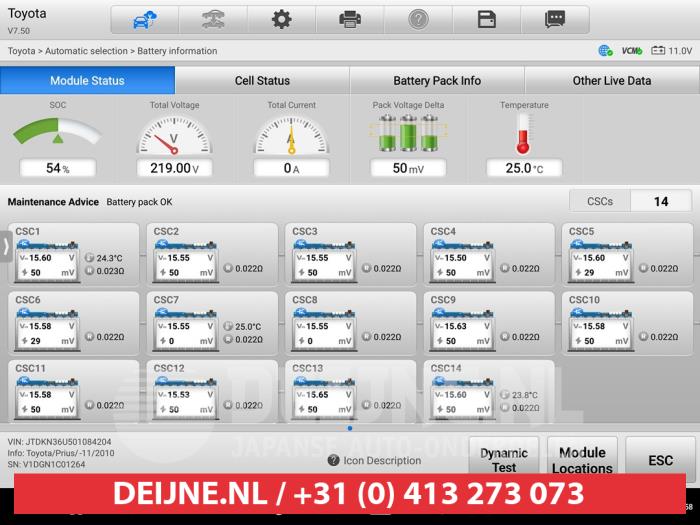Switch to Cell Status tab
The image size is (700, 525).
262,80
